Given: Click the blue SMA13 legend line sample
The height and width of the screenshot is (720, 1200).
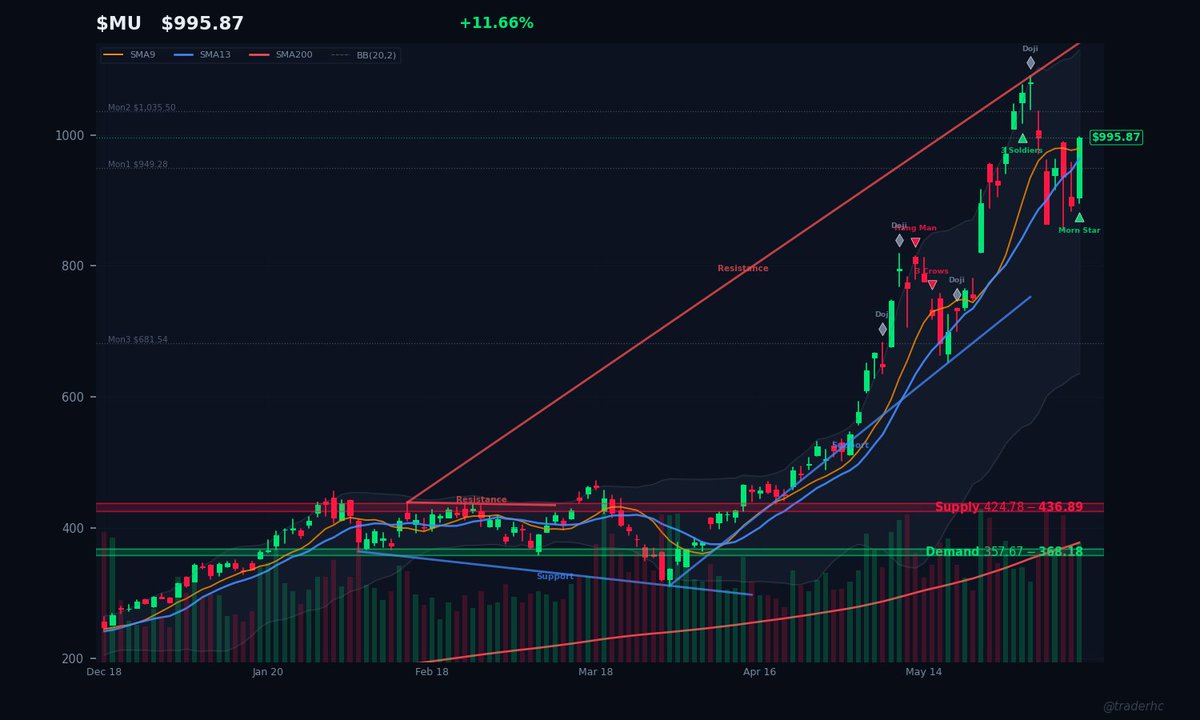Looking at the screenshot, I should 186,55.
